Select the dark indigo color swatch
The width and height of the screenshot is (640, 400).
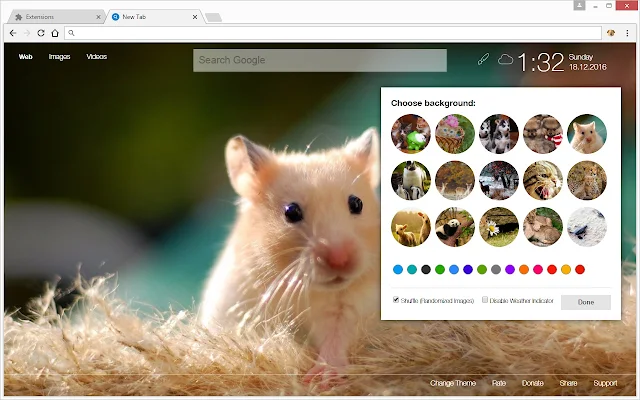[x=468, y=269]
